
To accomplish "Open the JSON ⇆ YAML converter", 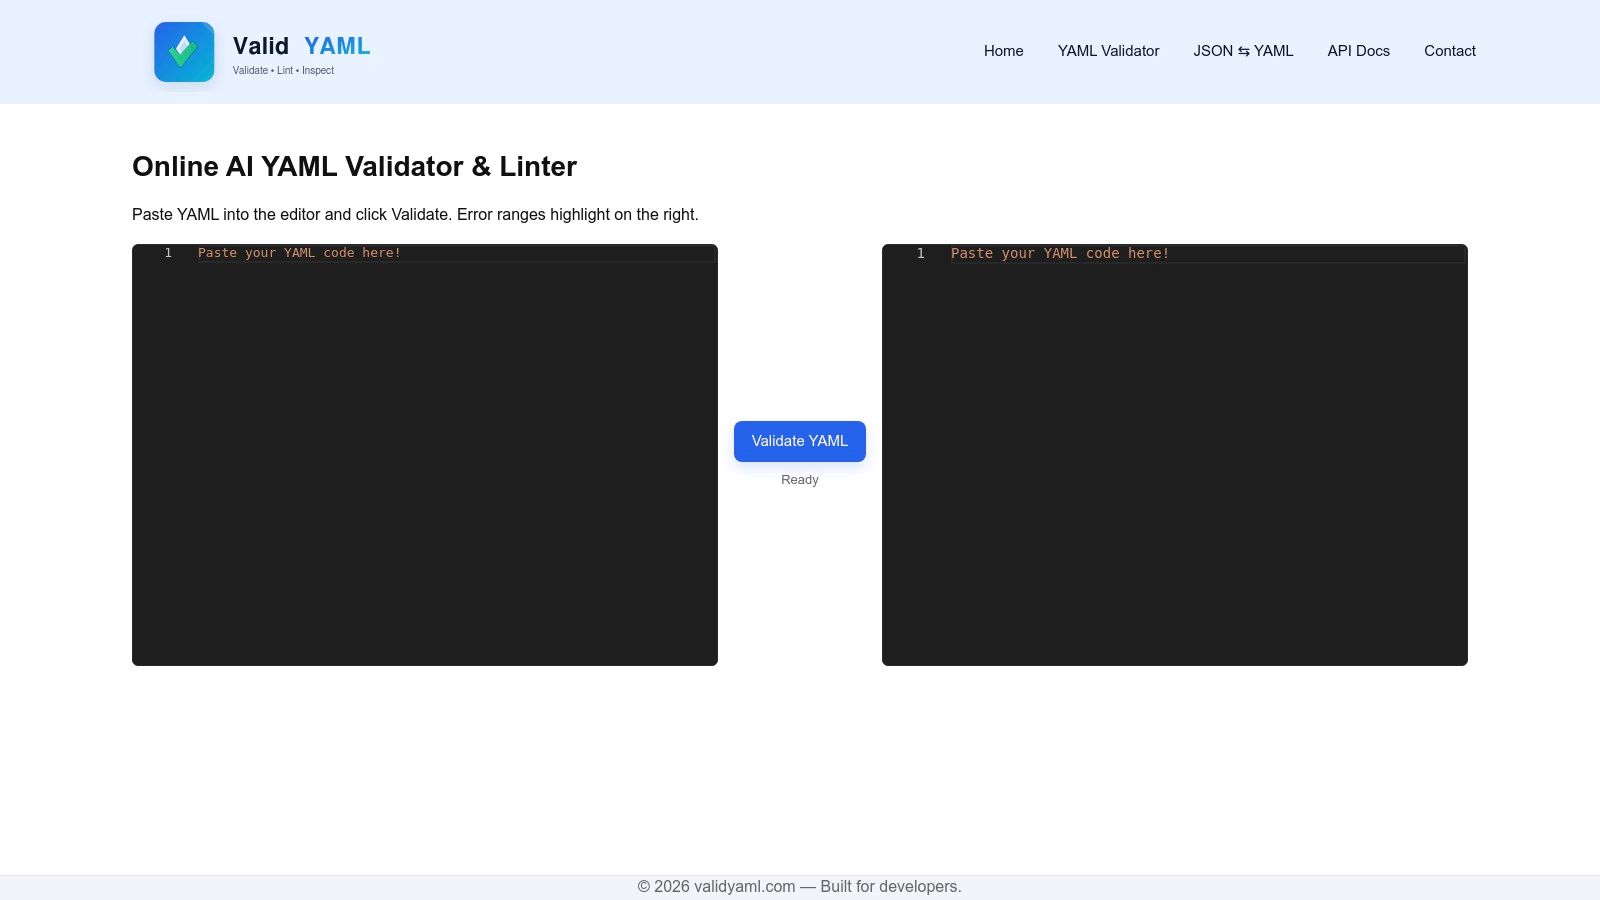I will (x=1243, y=51).
